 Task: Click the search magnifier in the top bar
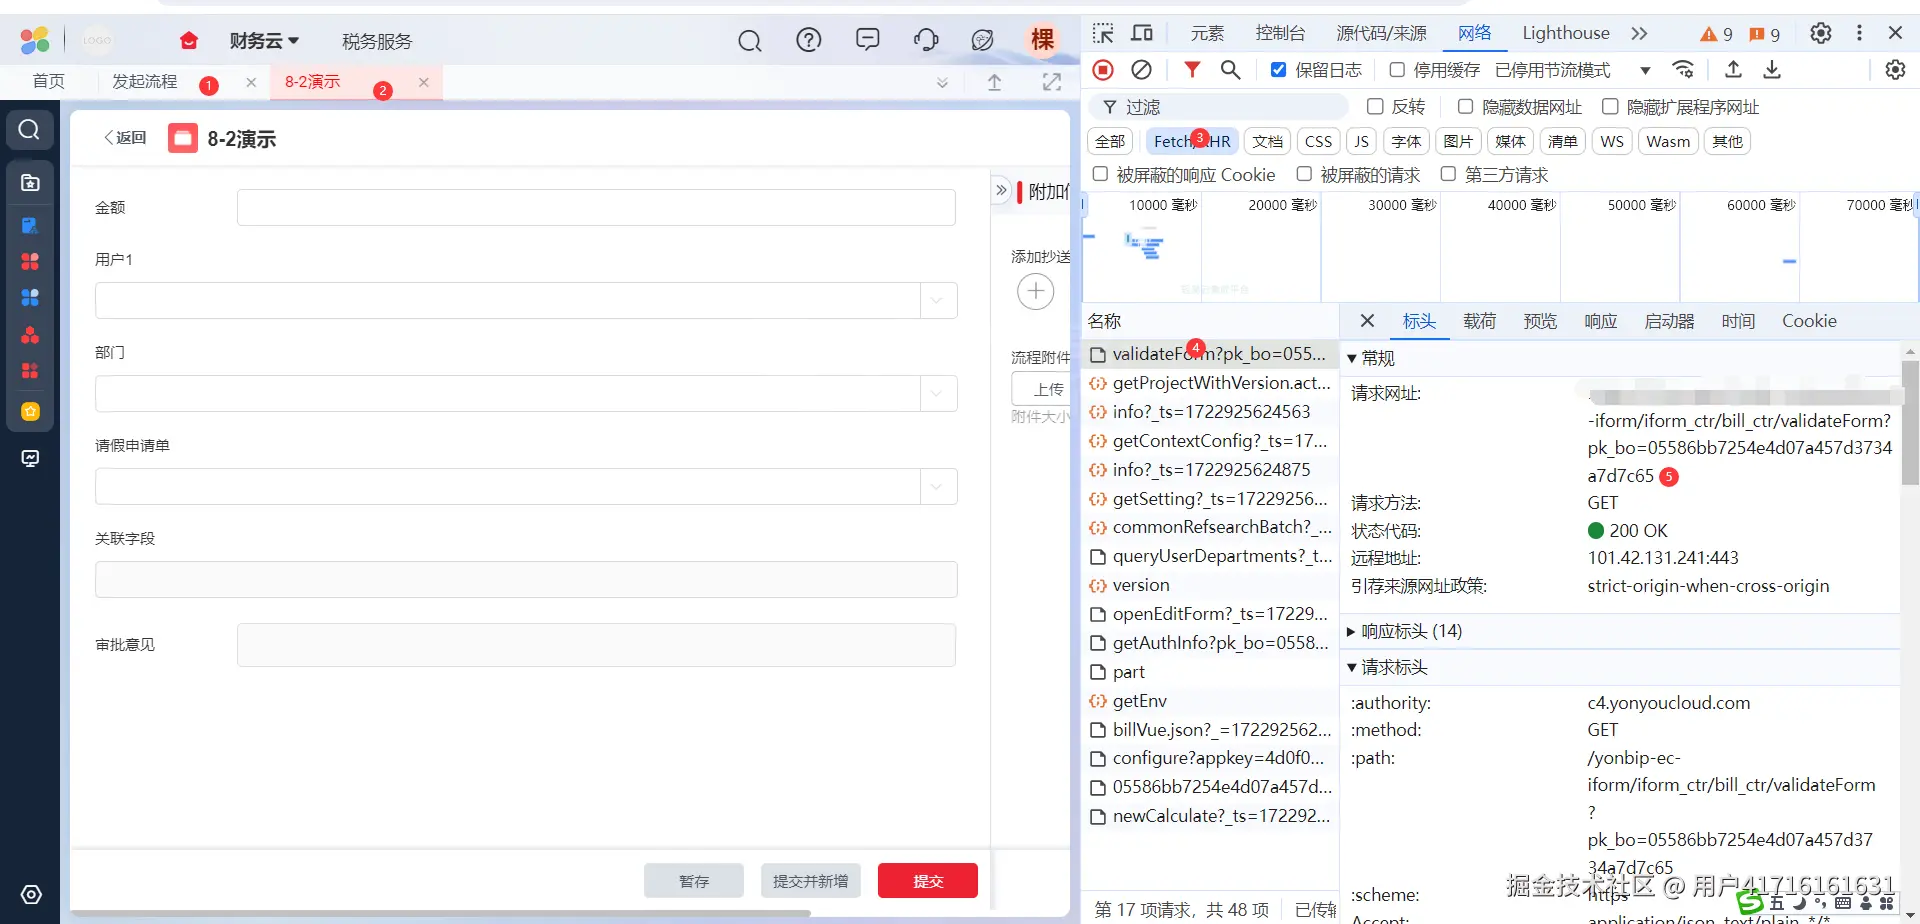[x=749, y=41]
